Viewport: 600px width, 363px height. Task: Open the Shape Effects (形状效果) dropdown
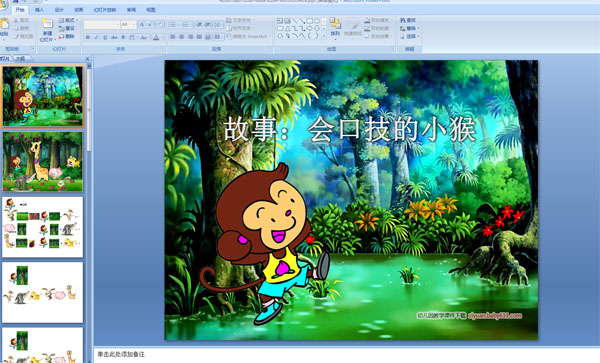(x=377, y=36)
